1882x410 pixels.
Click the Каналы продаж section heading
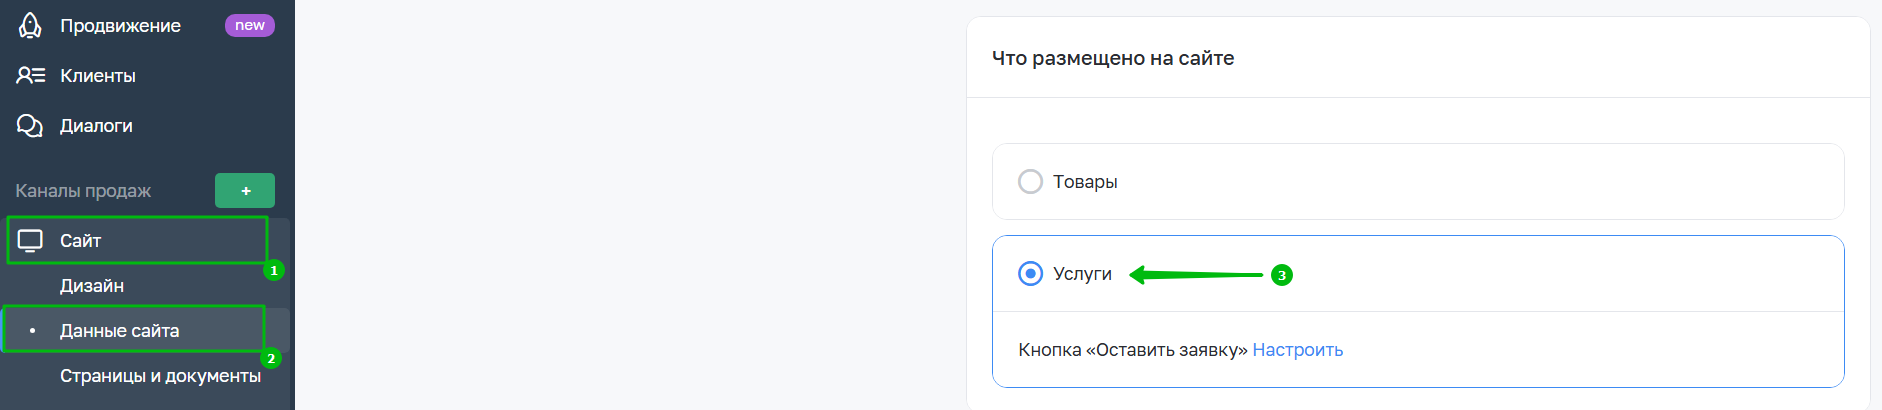point(83,191)
